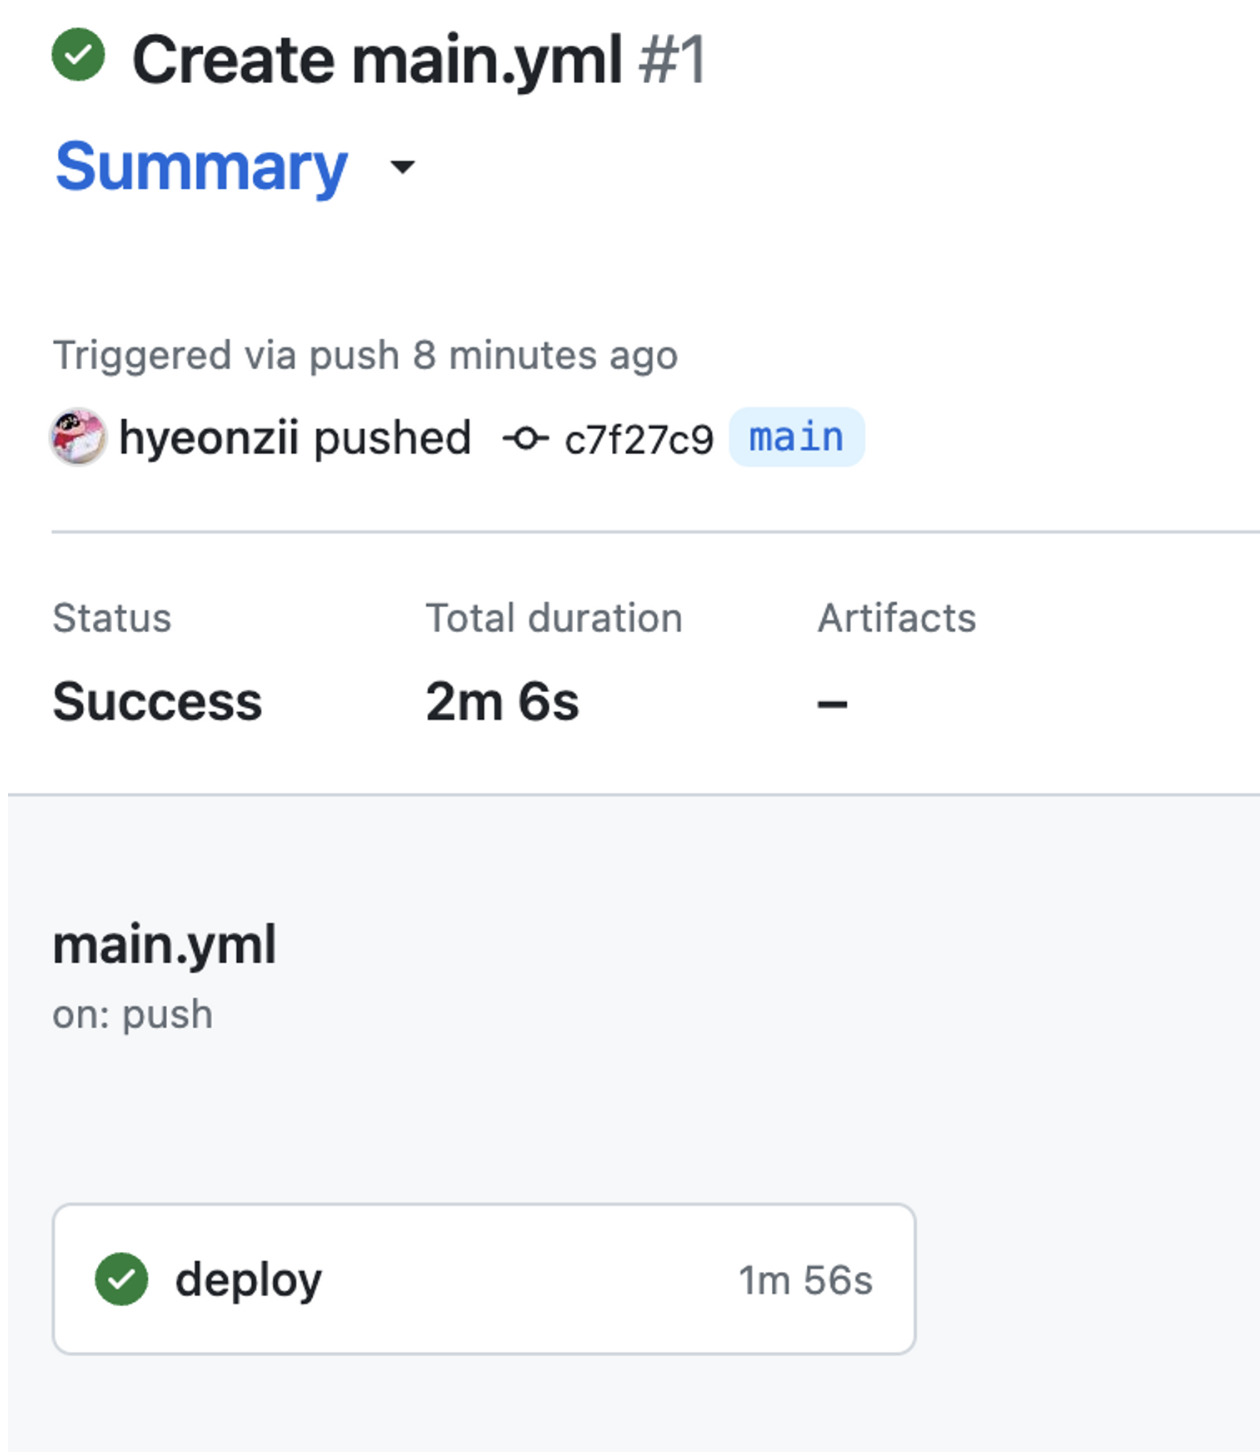
Task: Click the deploy job name text
Action: click(x=248, y=1281)
